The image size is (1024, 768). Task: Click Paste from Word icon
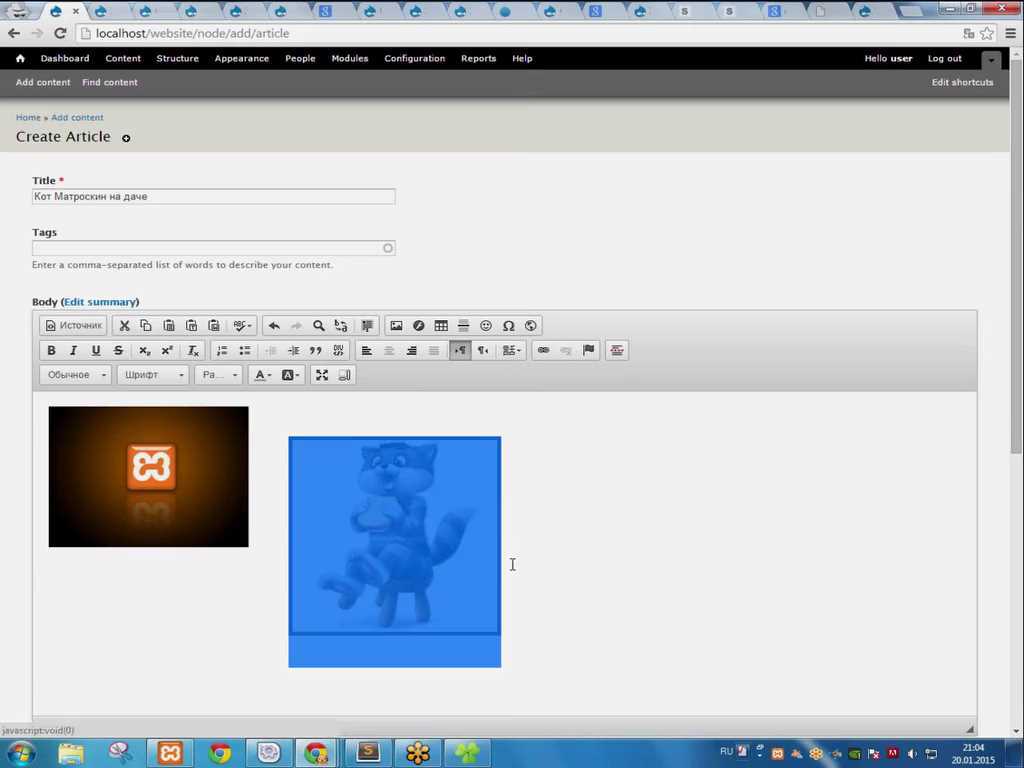point(214,325)
